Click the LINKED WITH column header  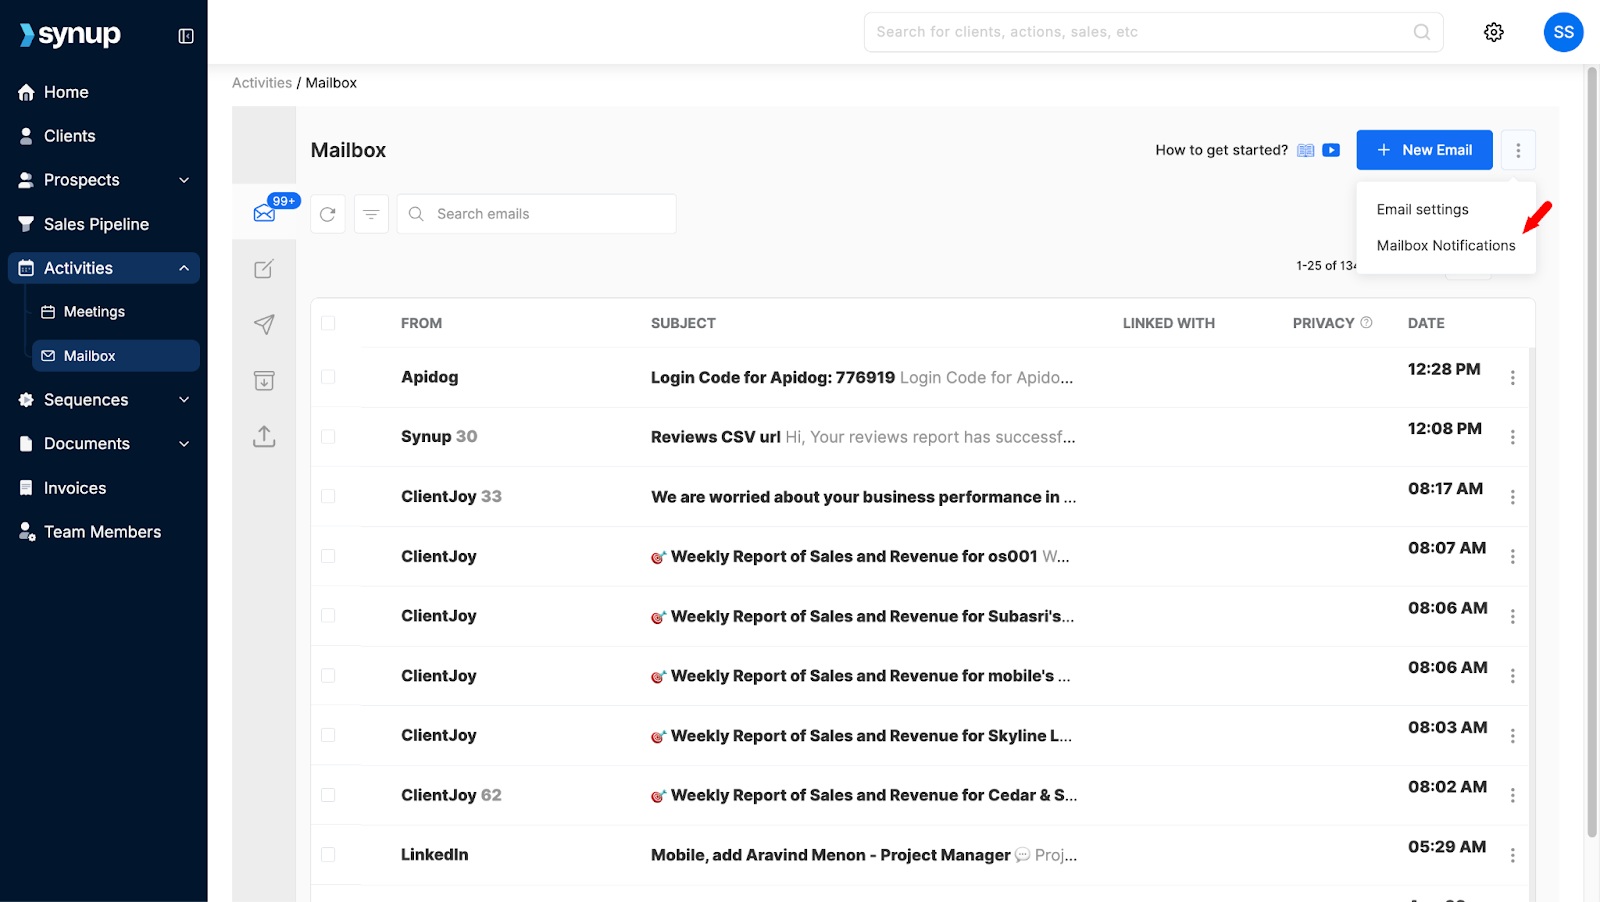1168,323
